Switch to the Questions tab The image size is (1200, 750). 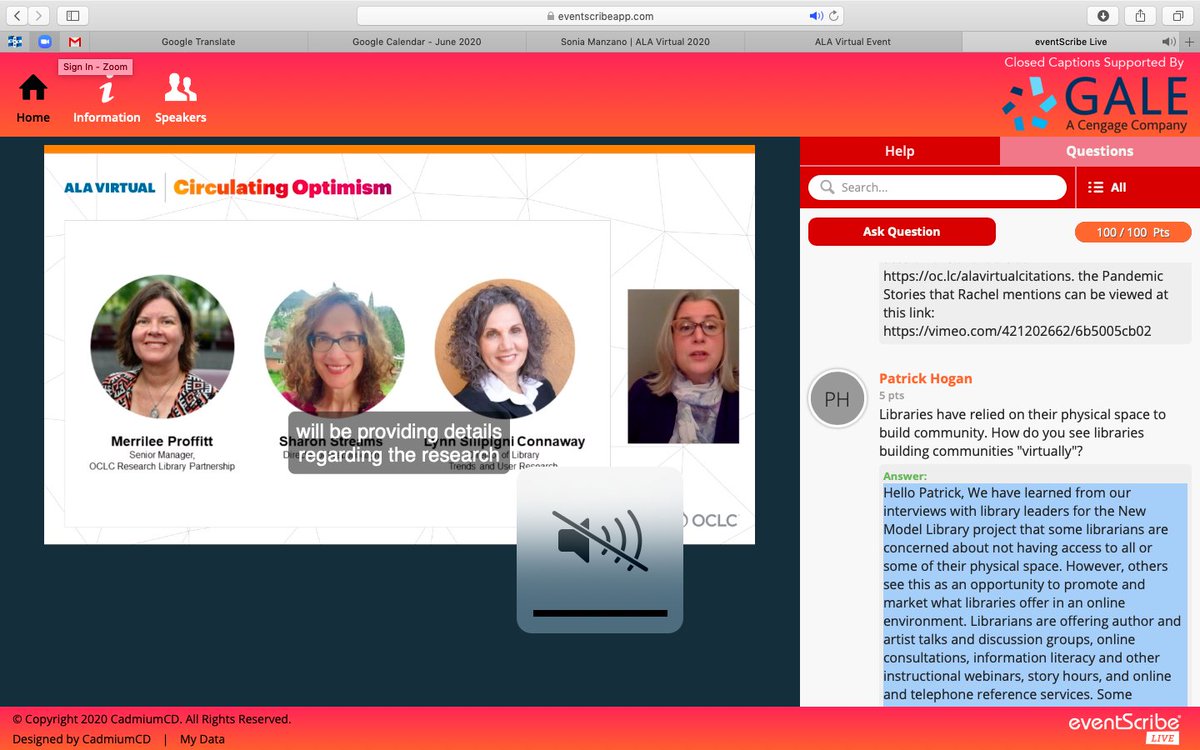coord(1100,151)
